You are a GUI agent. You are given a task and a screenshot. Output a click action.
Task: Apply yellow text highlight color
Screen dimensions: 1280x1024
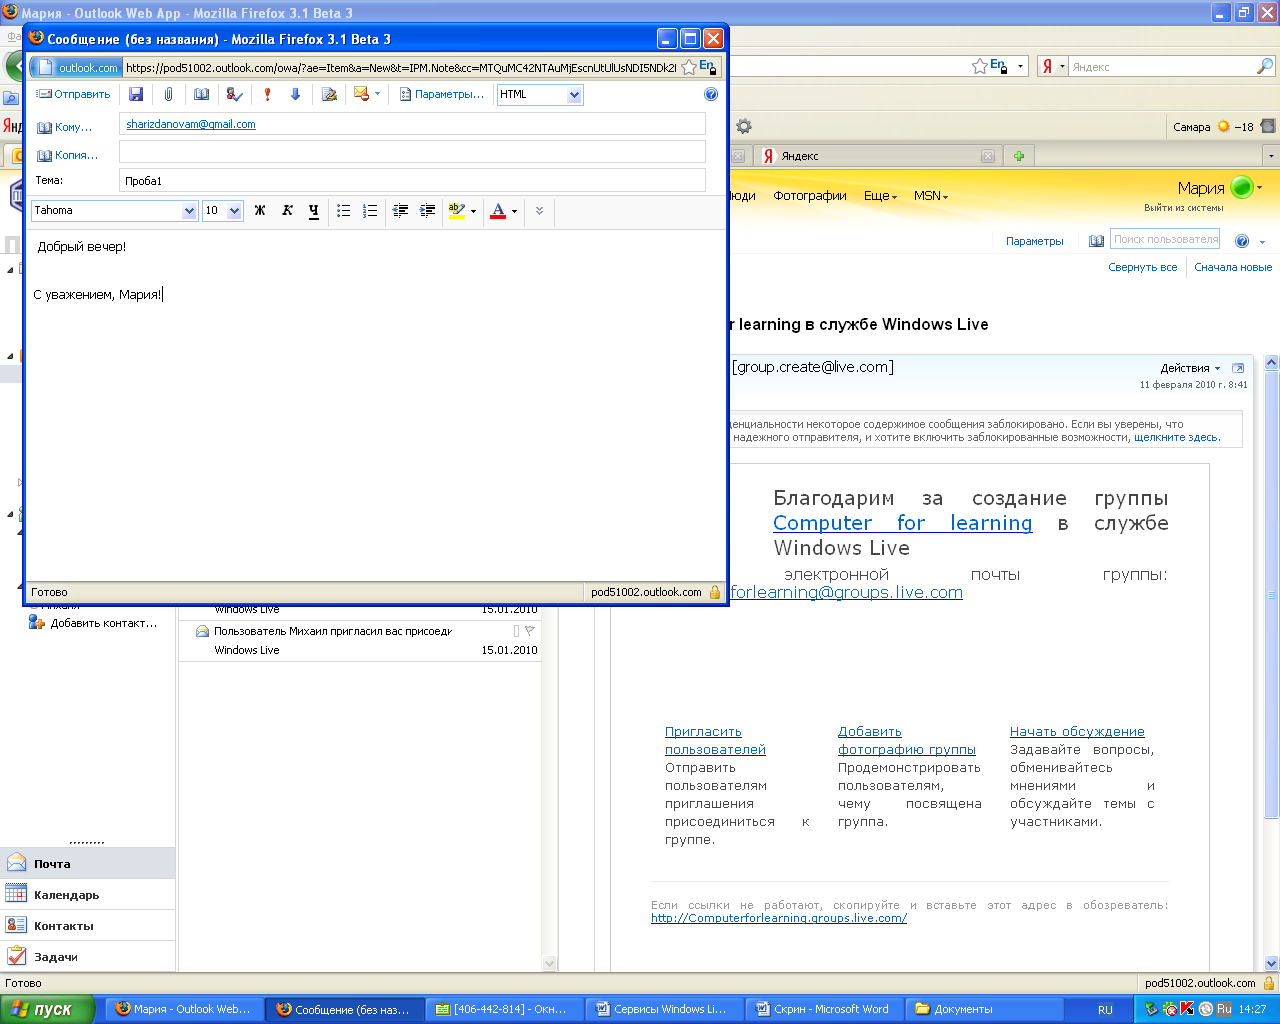click(457, 210)
